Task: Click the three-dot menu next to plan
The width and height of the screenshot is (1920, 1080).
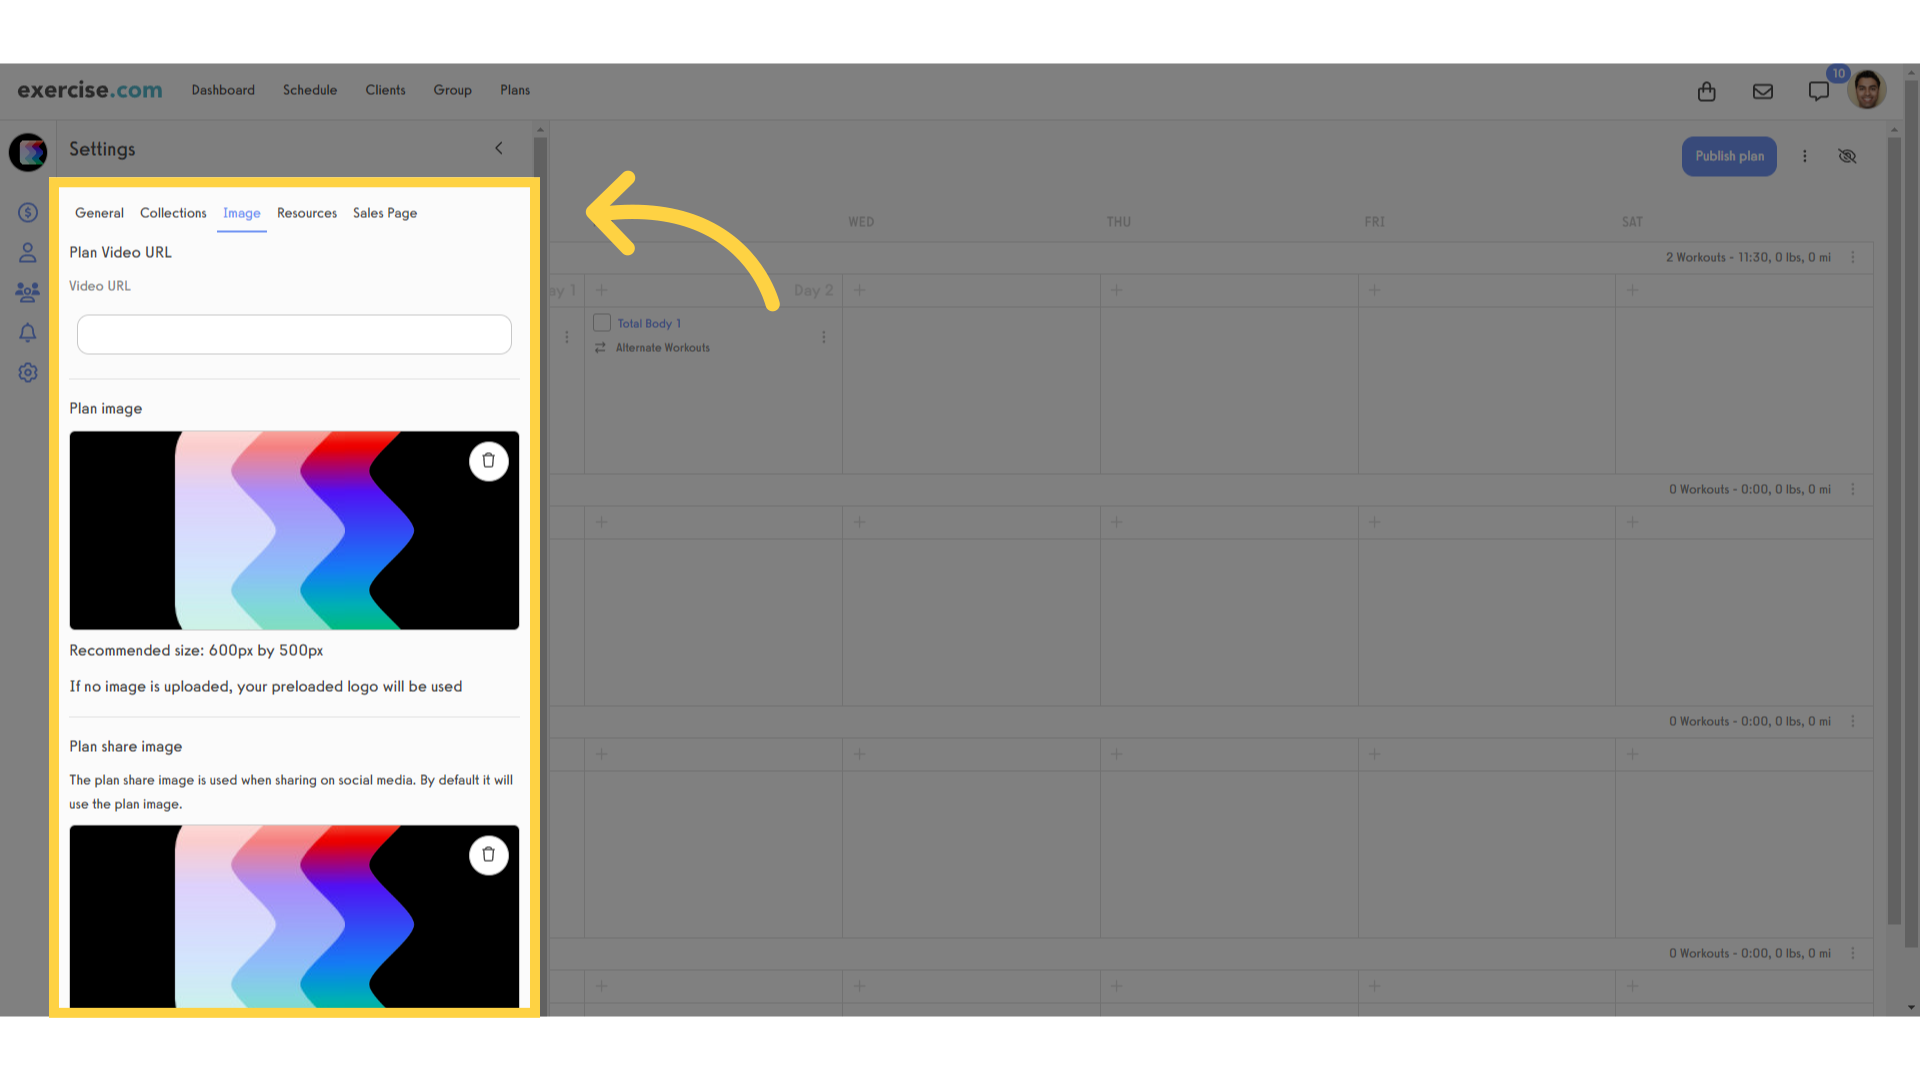Action: (1805, 156)
